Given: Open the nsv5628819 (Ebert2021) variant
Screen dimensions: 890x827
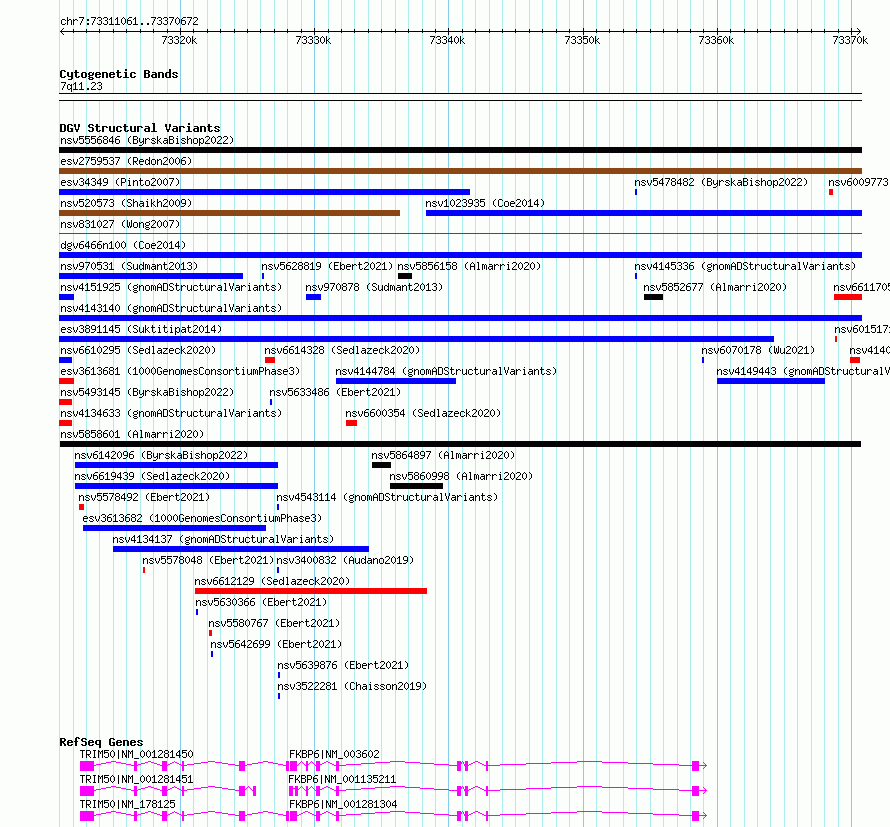Looking at the screenshot, I should (x=327, y=266).
